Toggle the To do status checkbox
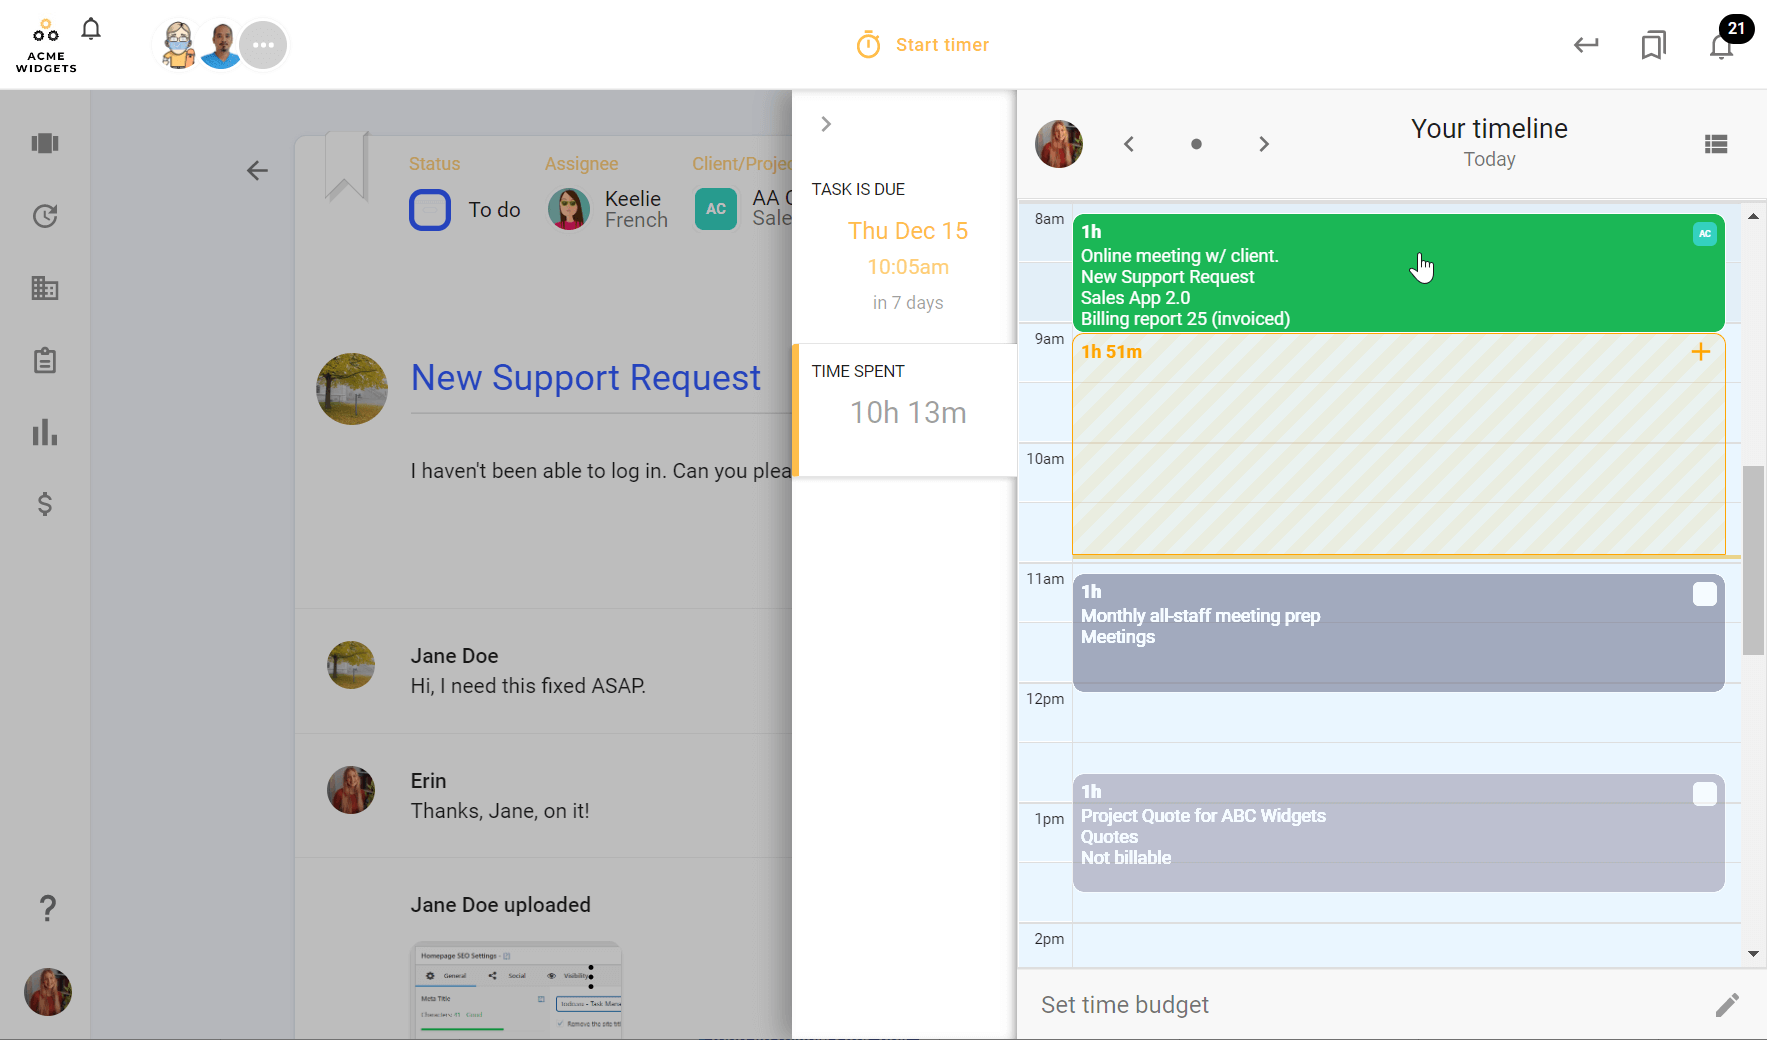This screenshot has width=1767, height=1040. [x=430, y=210]
